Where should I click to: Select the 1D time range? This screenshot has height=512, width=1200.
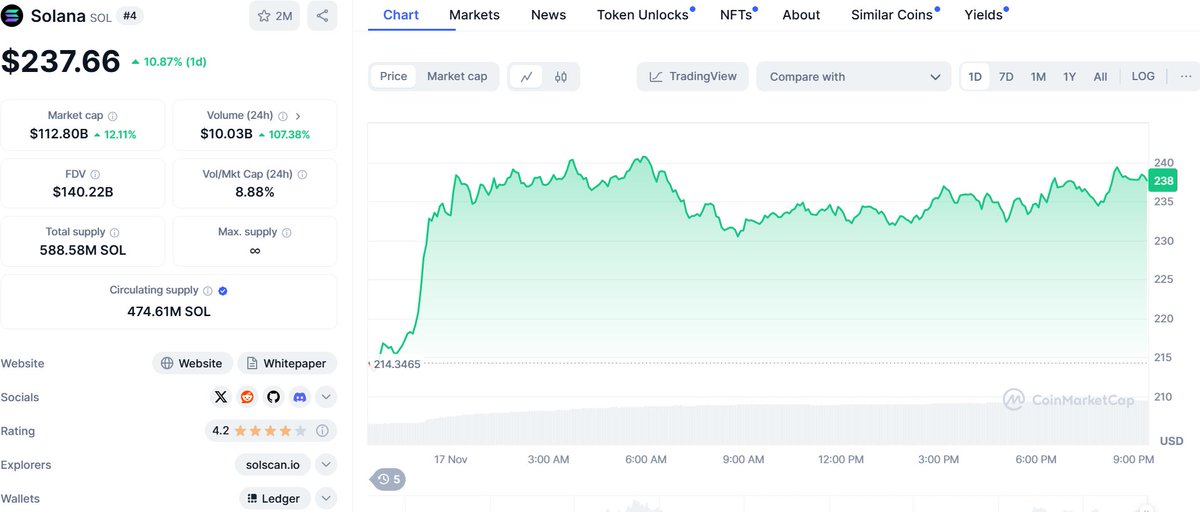click(x=975, y=76)
